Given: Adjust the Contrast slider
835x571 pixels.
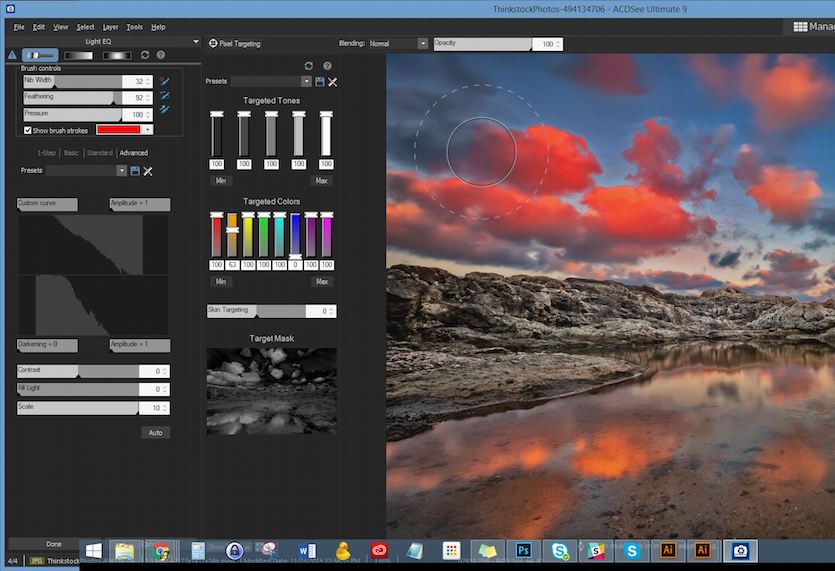Looking at the screenshot, I should [x=78, y=371].
